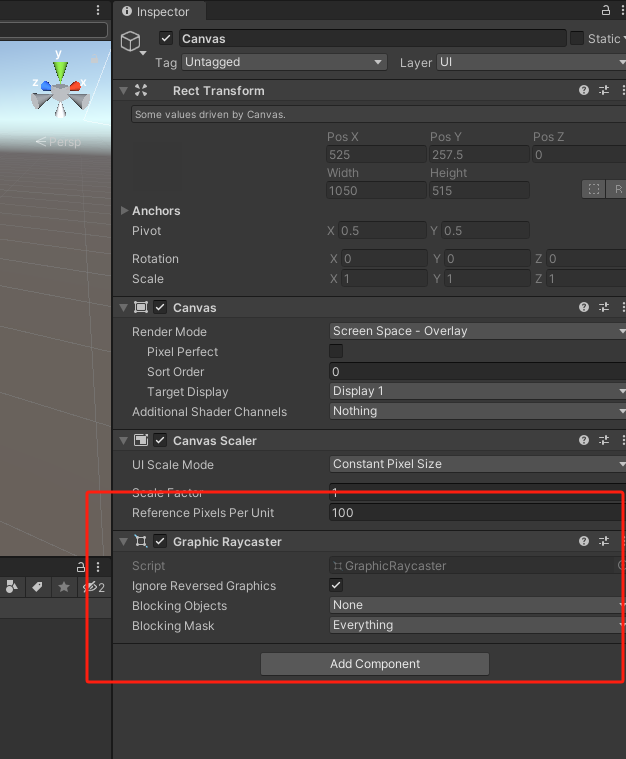Open Rect Transform three-dot context menu

(623, 90)
